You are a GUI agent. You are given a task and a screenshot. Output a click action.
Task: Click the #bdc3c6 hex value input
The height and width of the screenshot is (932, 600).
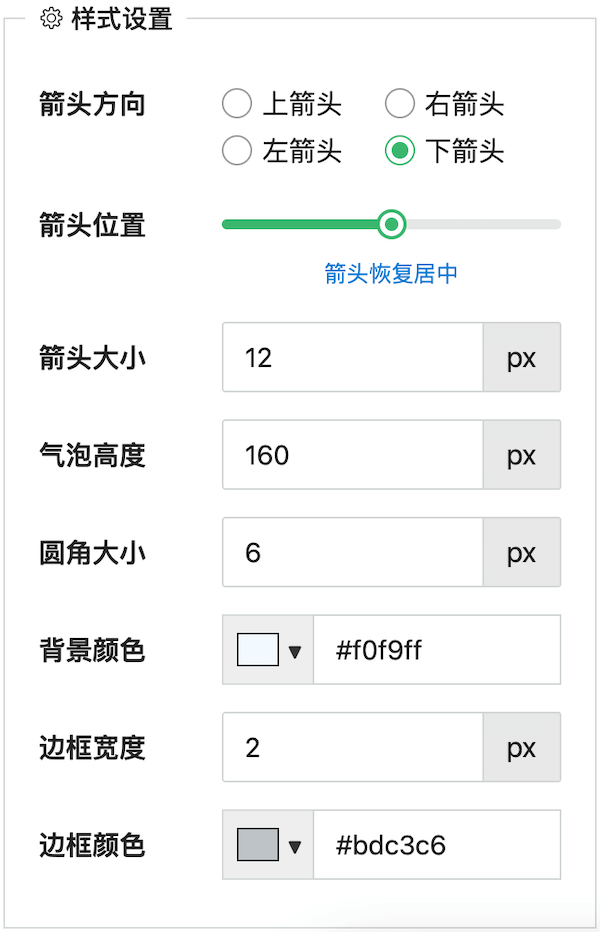pyautogui.click(x=437, y=845)
